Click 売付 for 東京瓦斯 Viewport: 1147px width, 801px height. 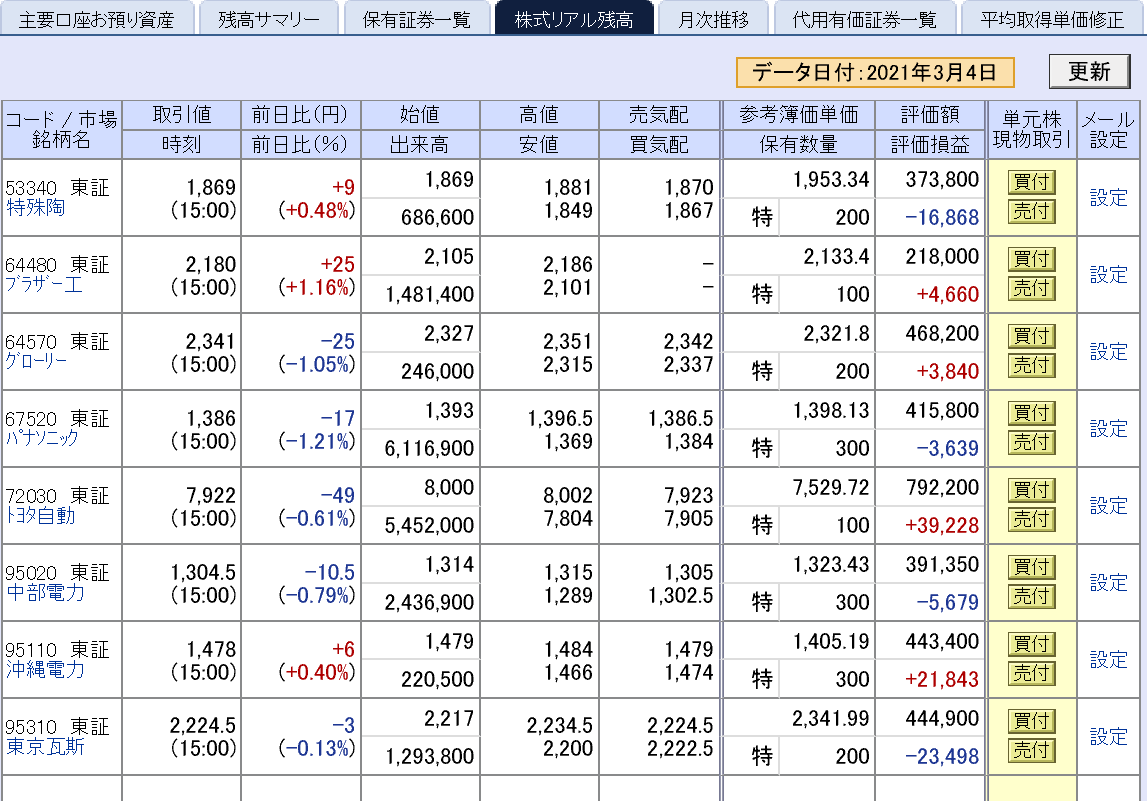1031,750
